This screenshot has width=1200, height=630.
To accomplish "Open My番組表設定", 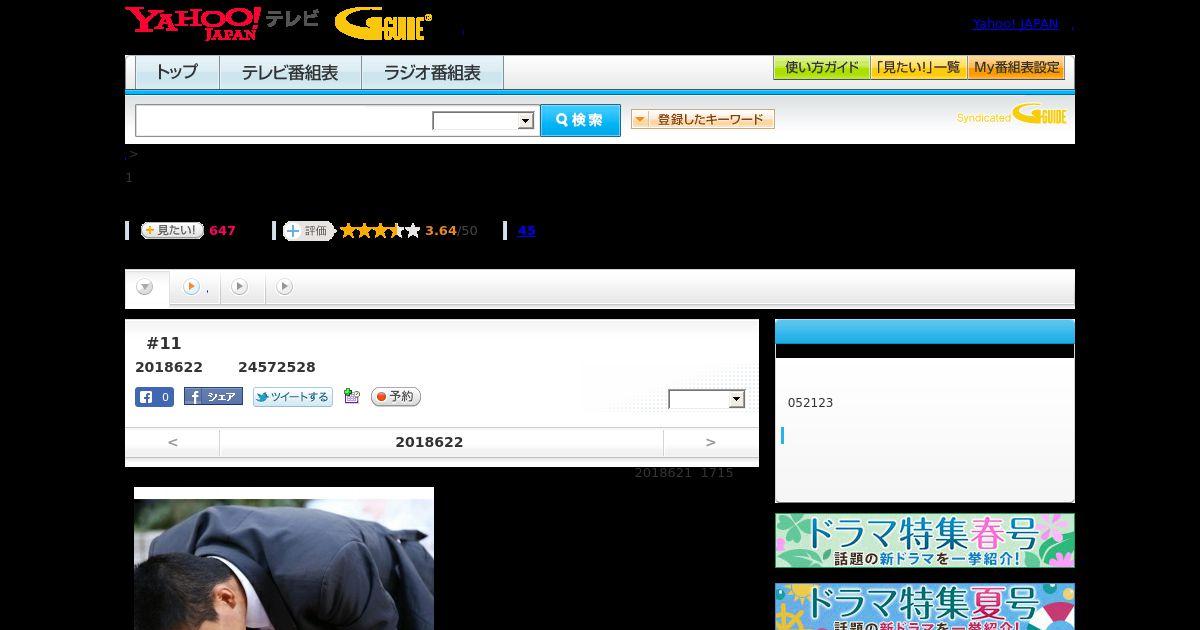I will [1016, 68].
